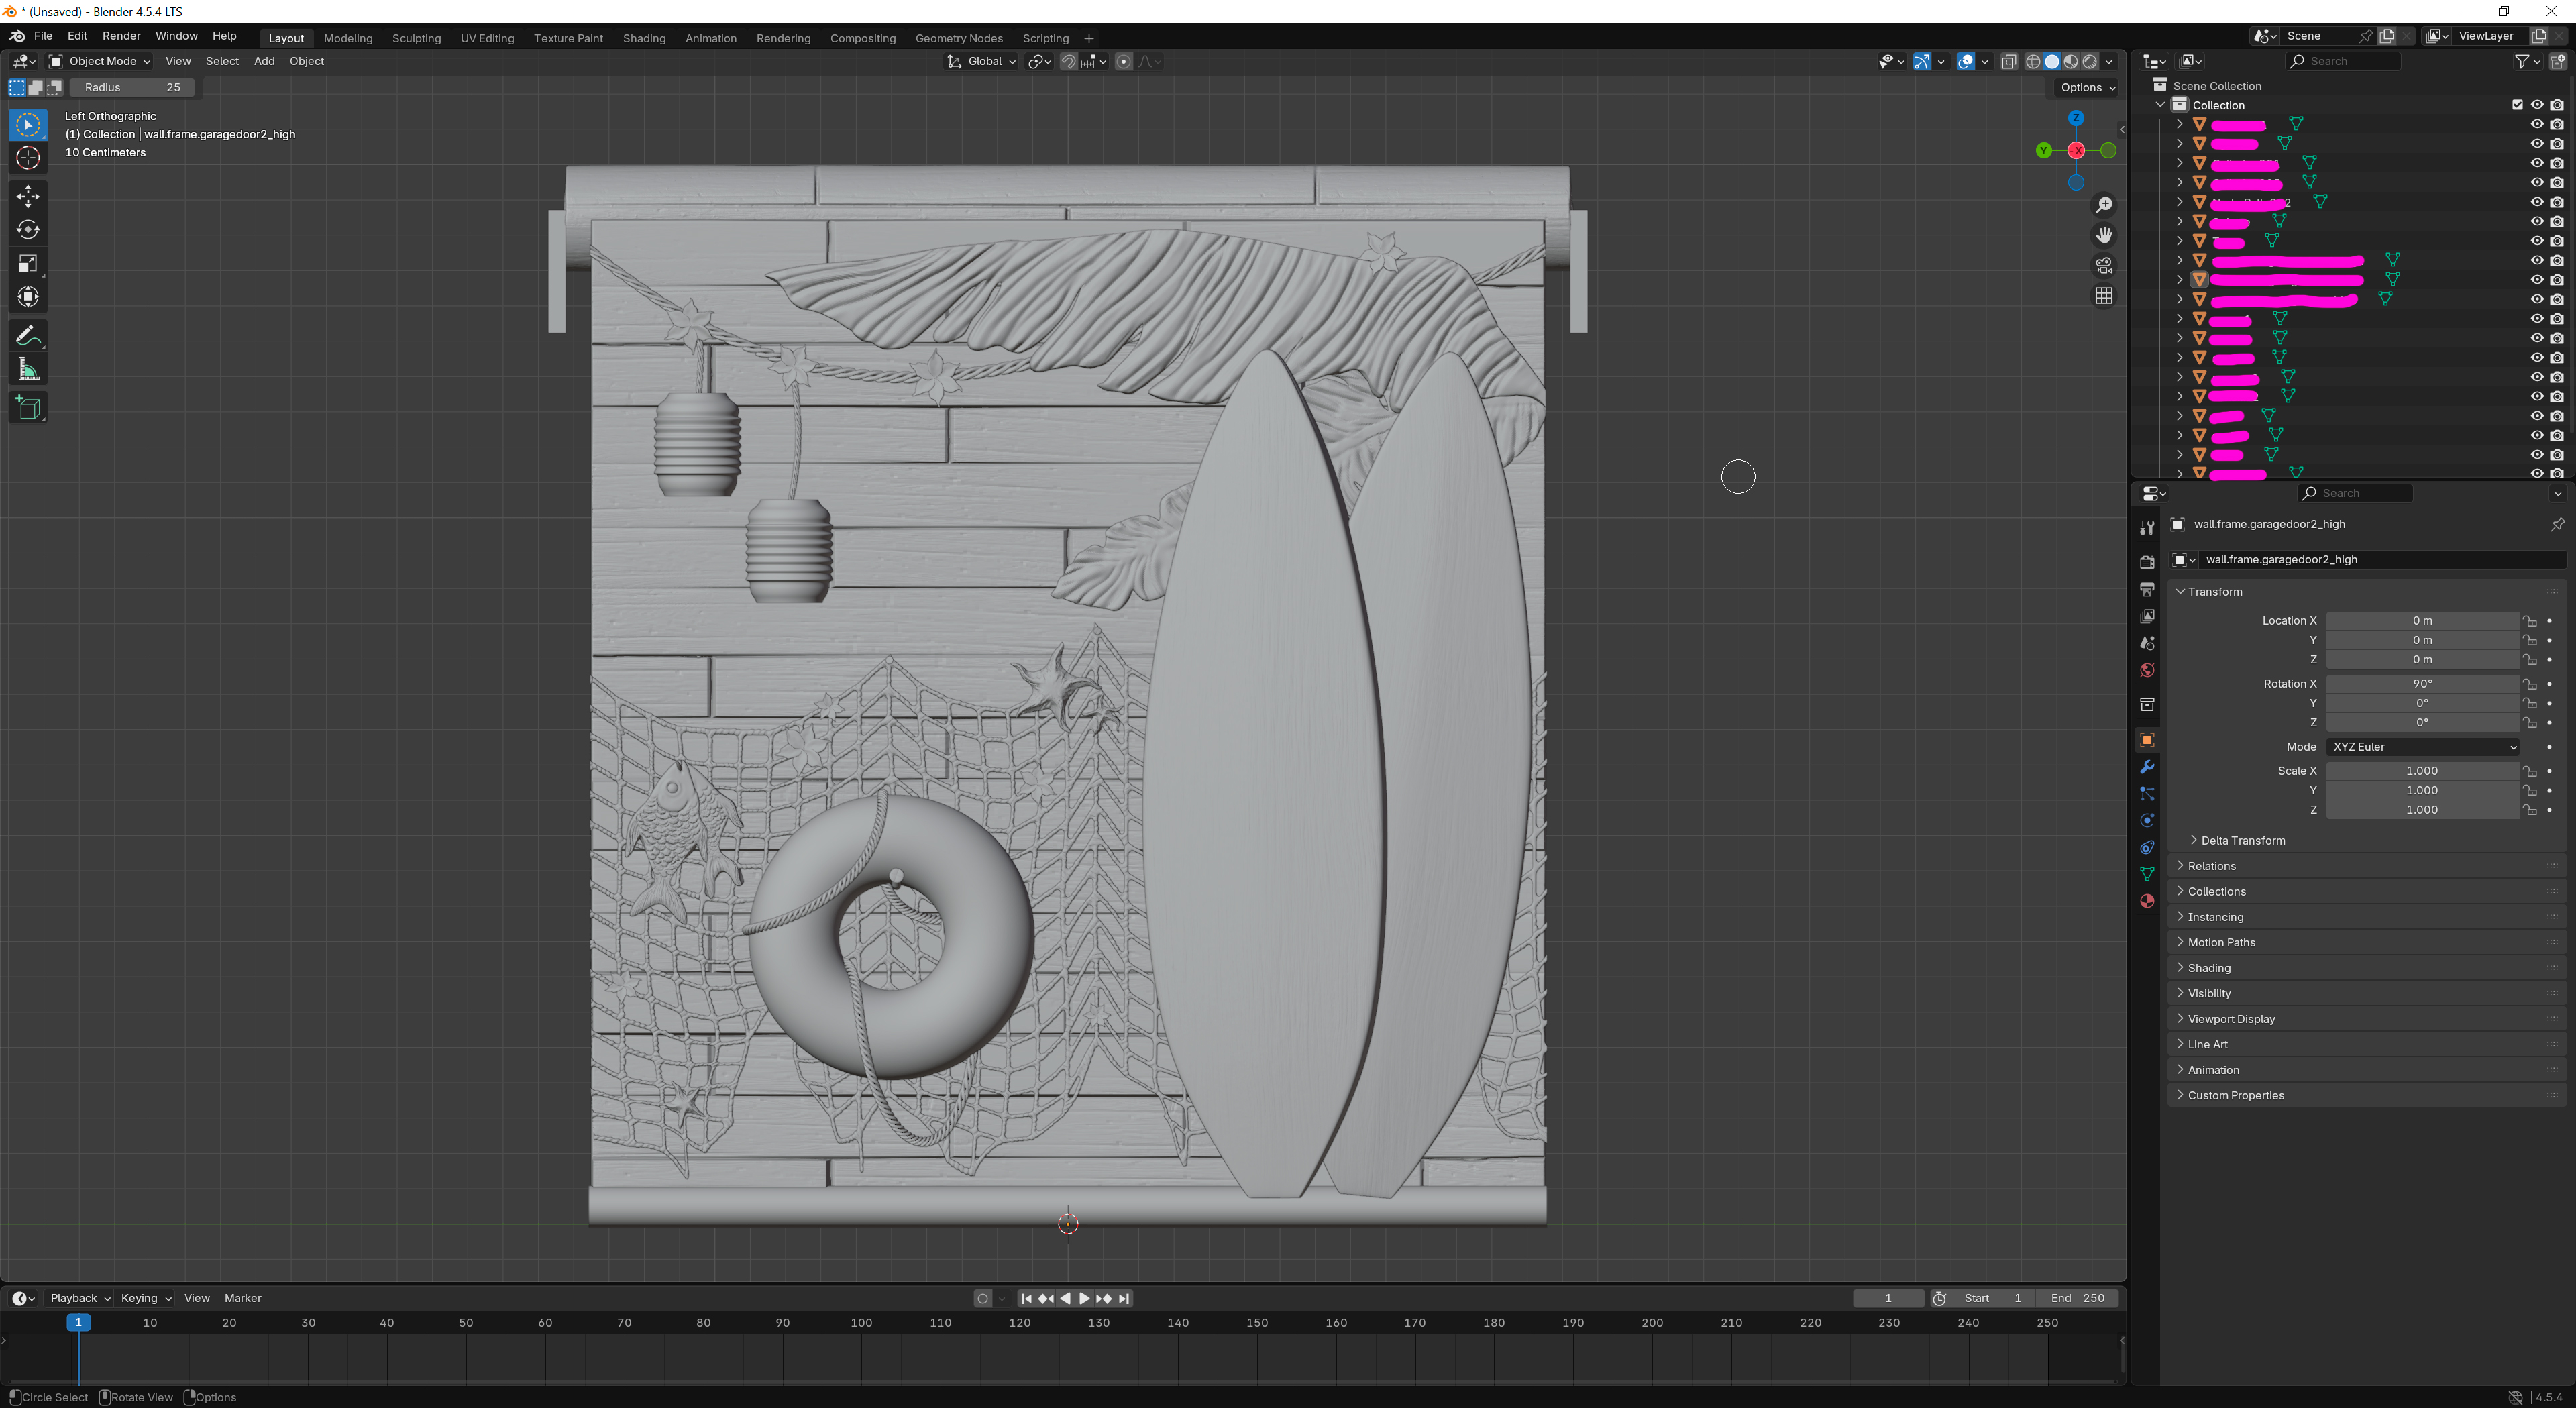Switch perspective/orthographic grid icon

point(2104,296)
